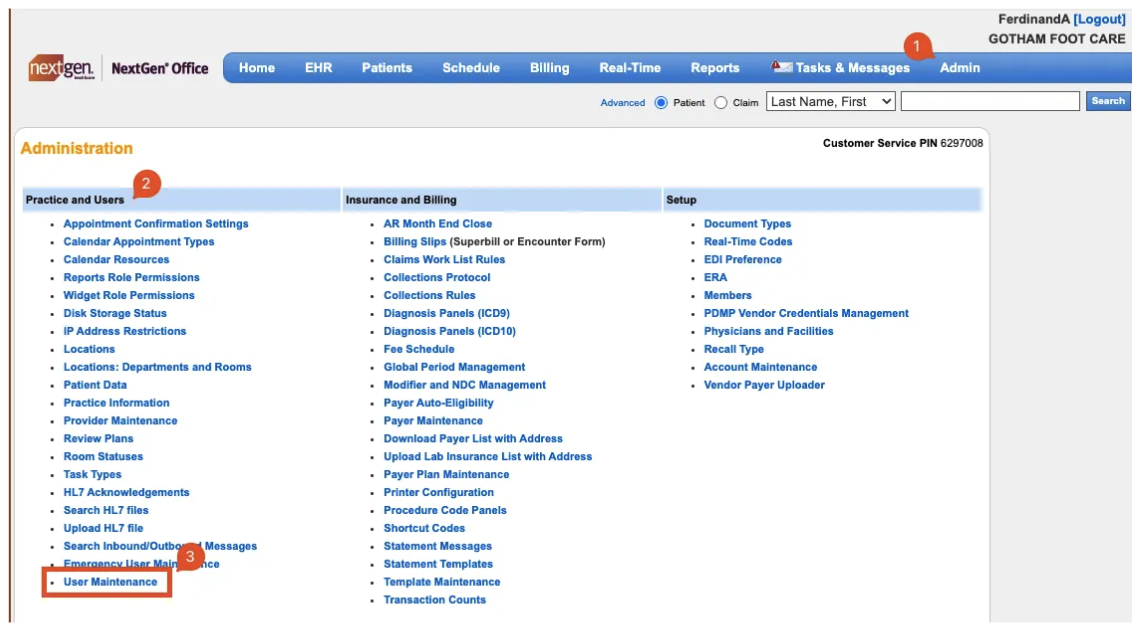Open the Advanced search link
Screen dimensions: 1133x626
point(622,103)
